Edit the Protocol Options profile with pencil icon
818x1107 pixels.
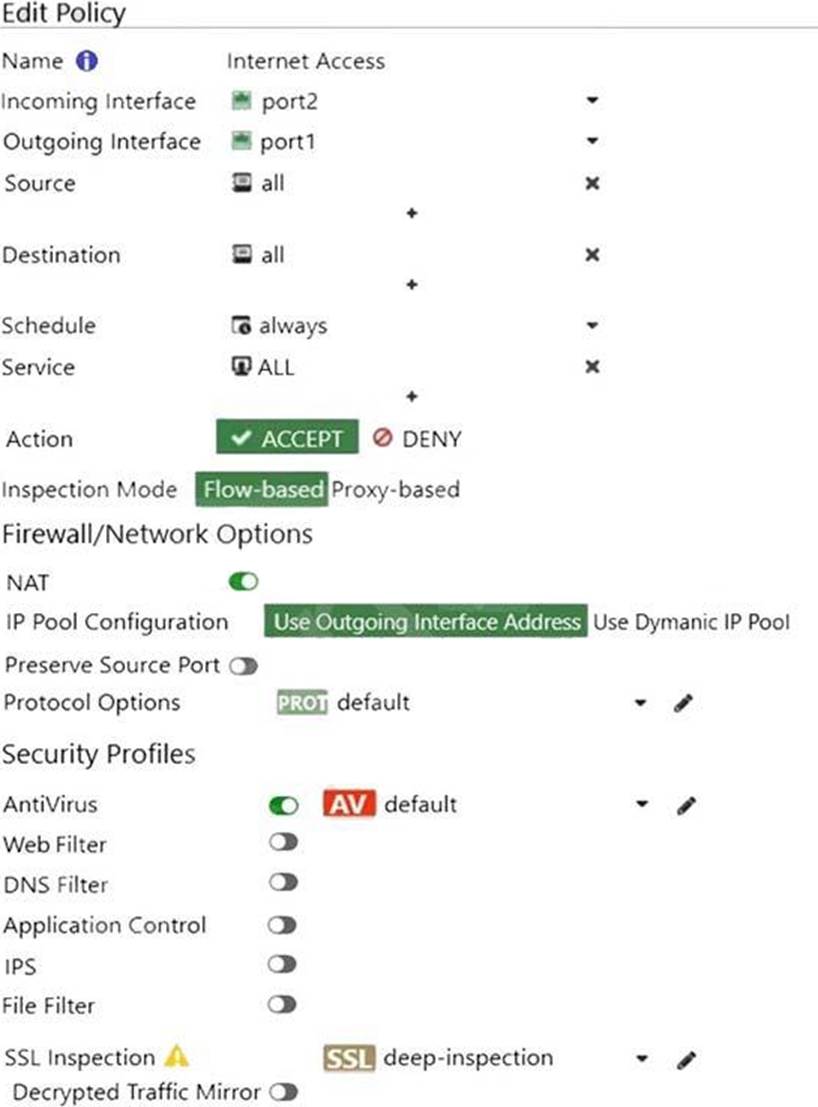tap(684, 703)
